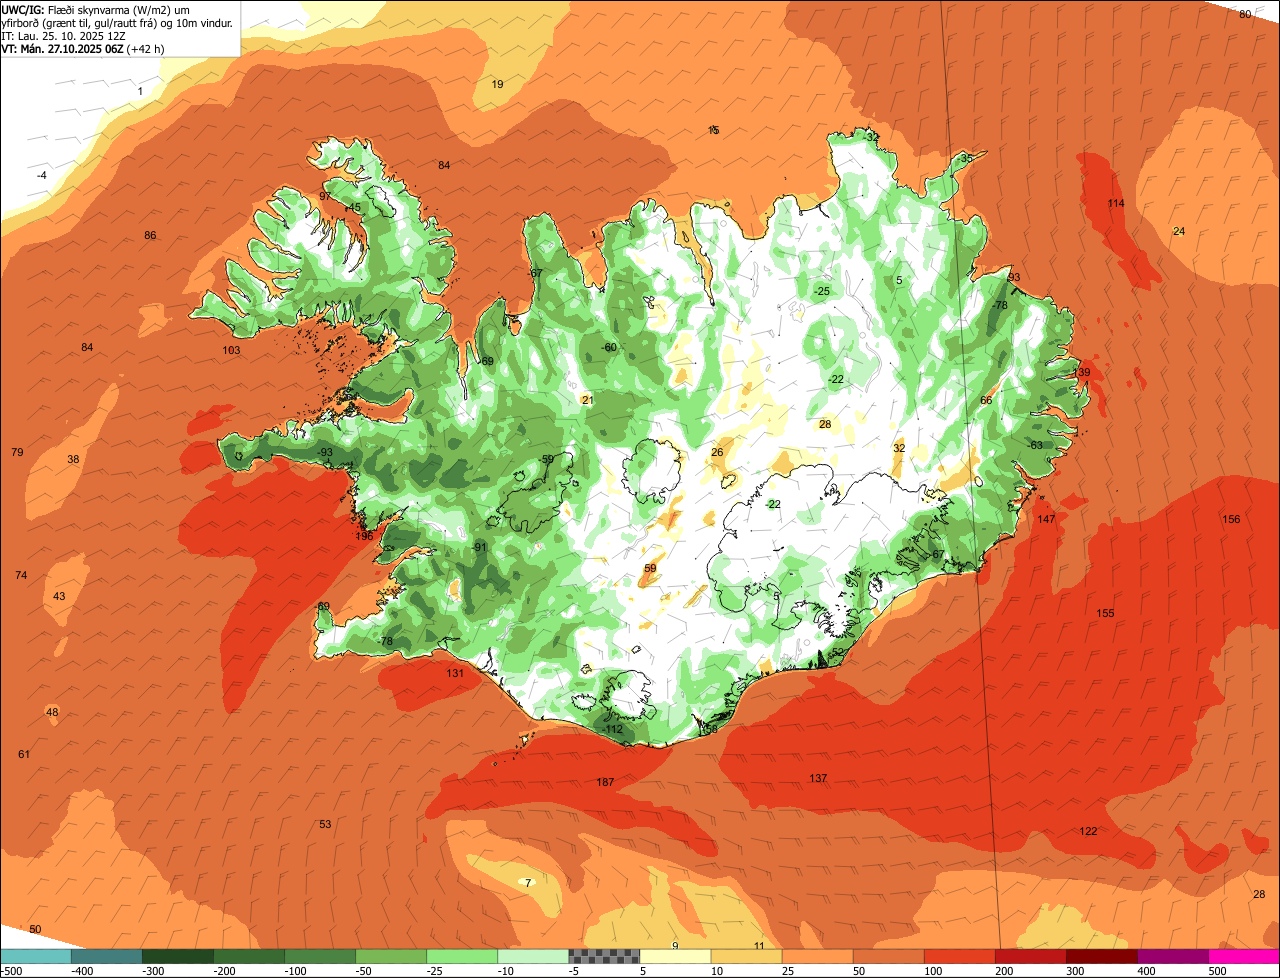Click the map value 155 southeast of Iceland

coord(1105,613)
